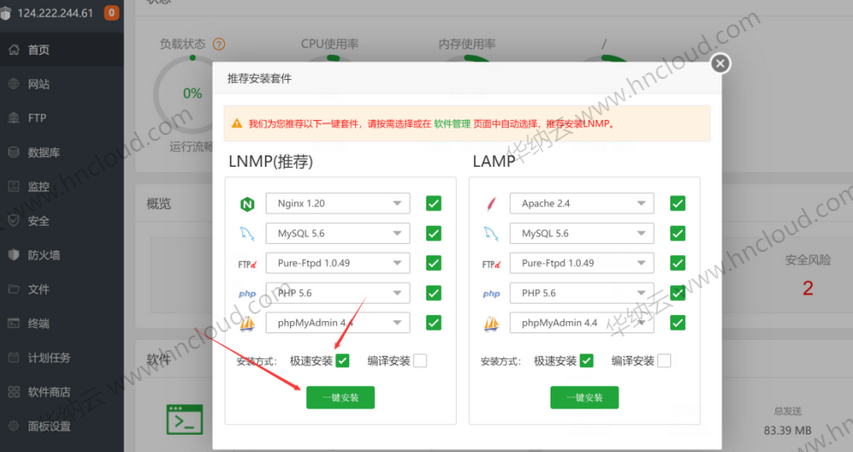Image resolution: width=853 pixels, height=452 pixels.
Task: Click the 负载状态 help question mark icon
Action: [x=219, y=44]
